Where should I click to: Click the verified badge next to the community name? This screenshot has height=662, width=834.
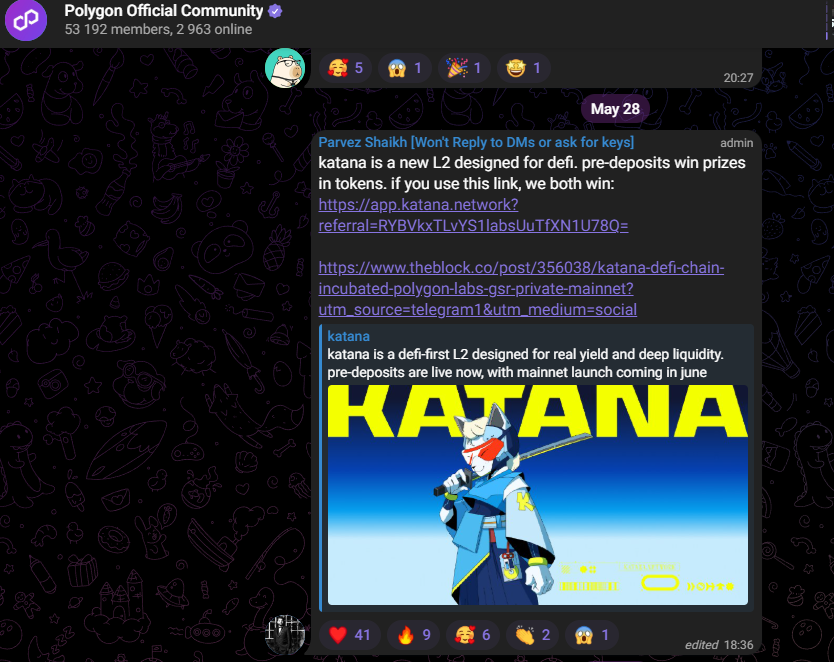[275, 11]
